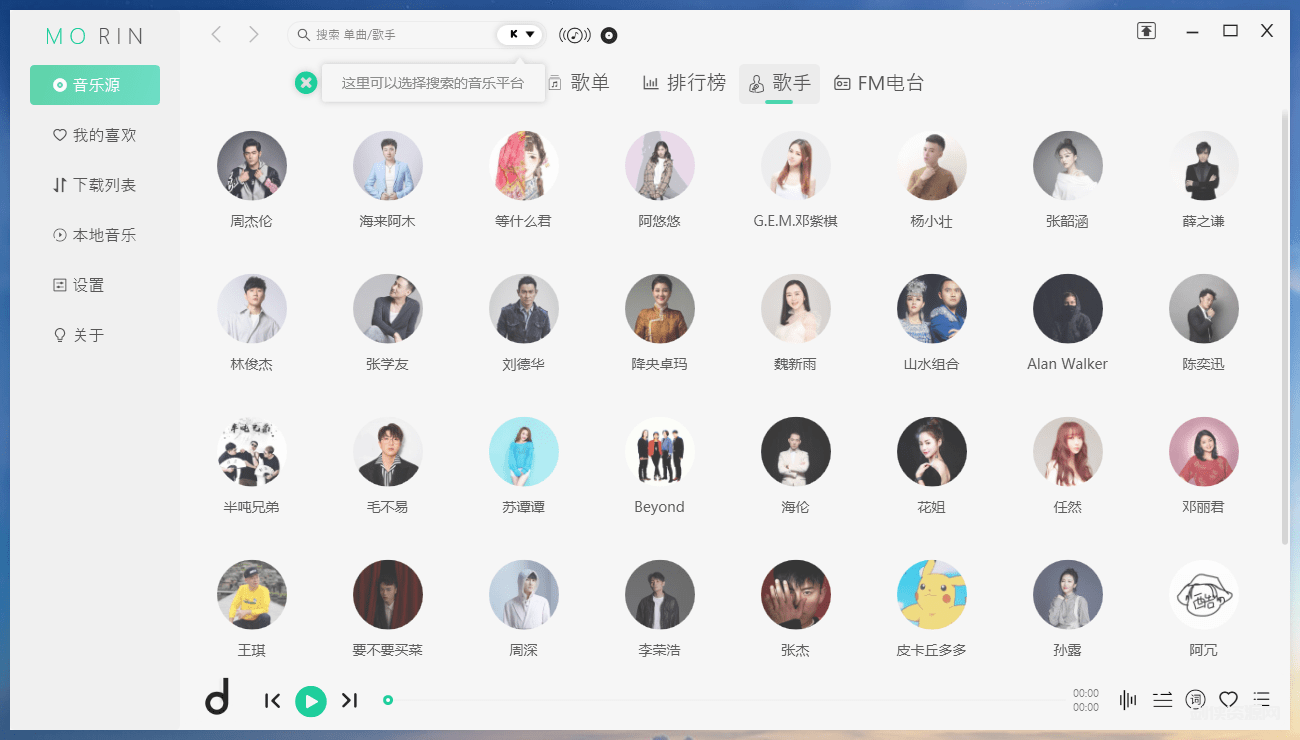Skip to the next track

349,701
